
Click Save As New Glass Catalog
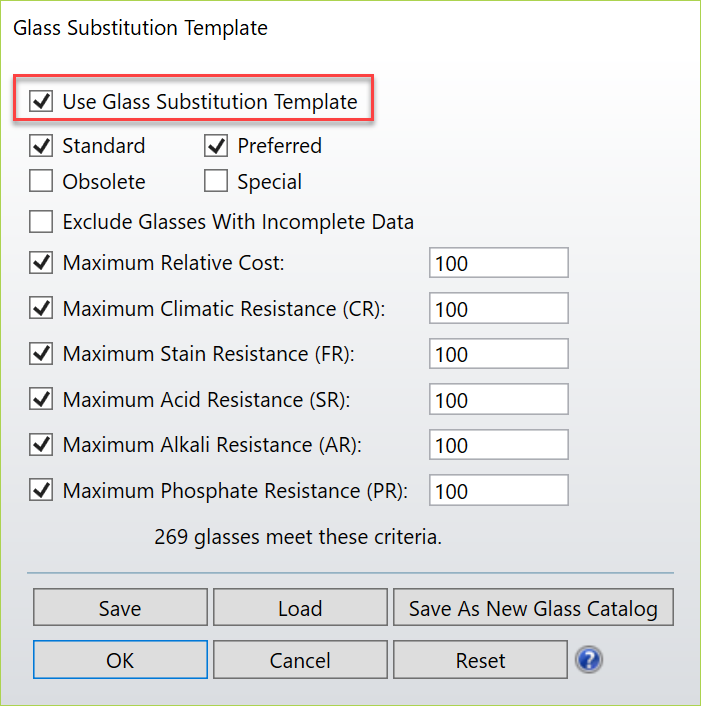point(533,608)
